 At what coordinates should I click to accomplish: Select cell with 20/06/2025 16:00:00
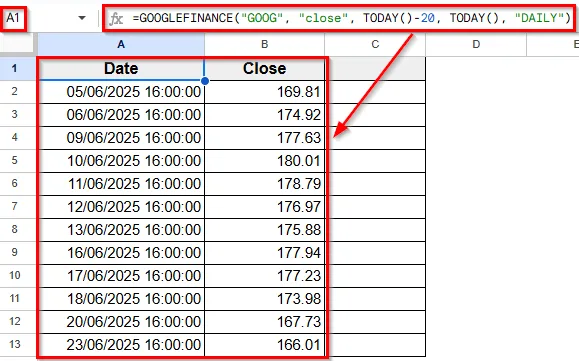tap(121, 322)
